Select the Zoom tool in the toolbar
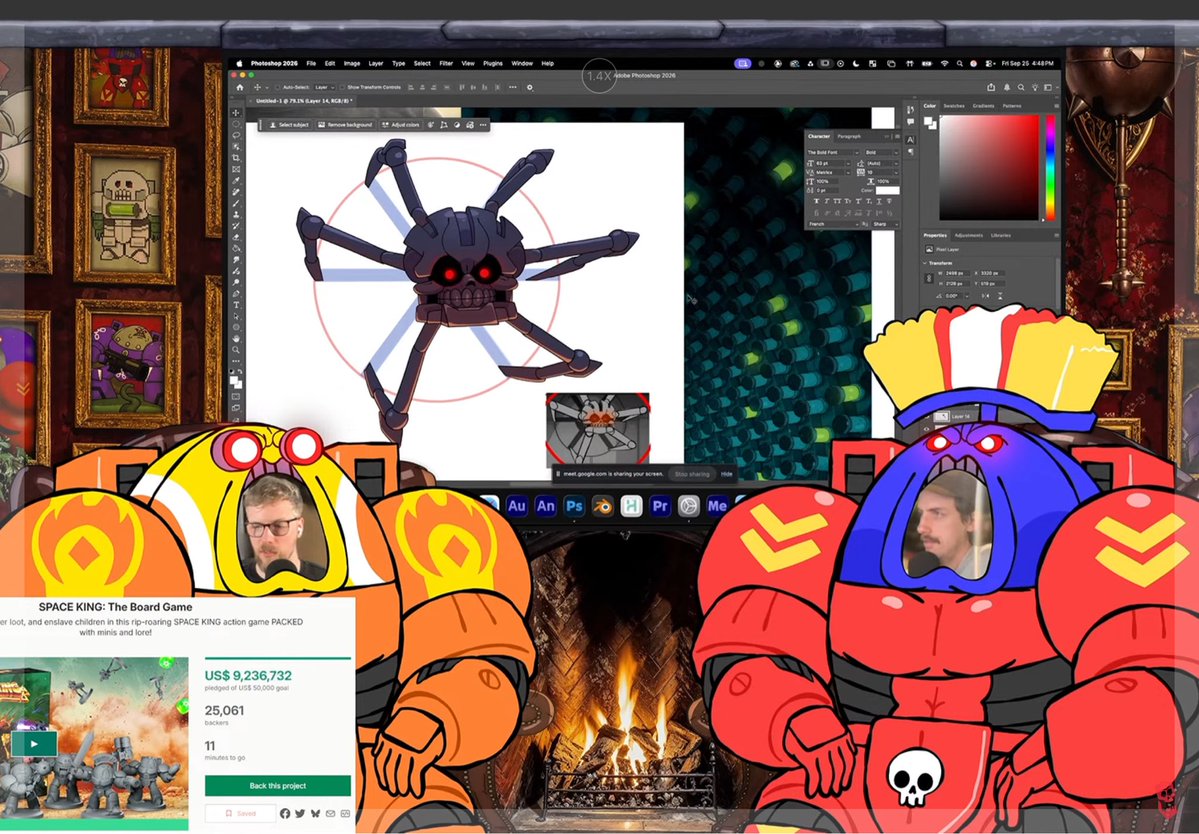Screen dimensions: 1199x834 pos(236,352)
